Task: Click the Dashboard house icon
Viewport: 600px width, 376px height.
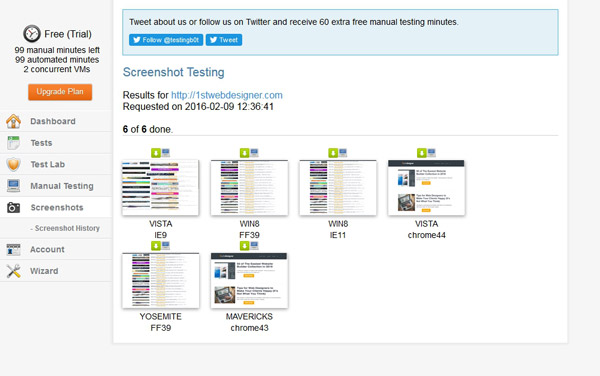Action: pos(13,121)
